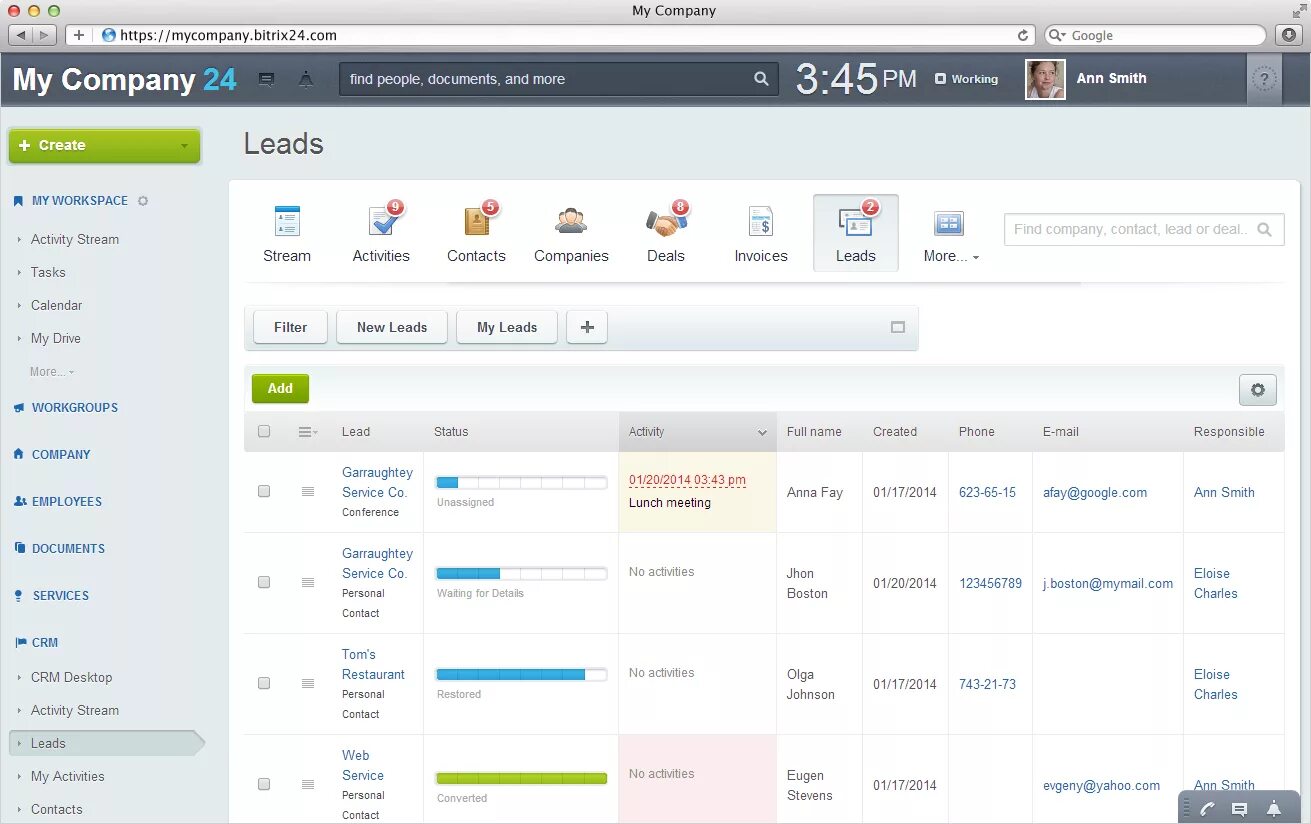Open header actions menu dropdown in table
Viewport: 1311px width, 824px height.
pyautogui.click(x=308, y=432)
